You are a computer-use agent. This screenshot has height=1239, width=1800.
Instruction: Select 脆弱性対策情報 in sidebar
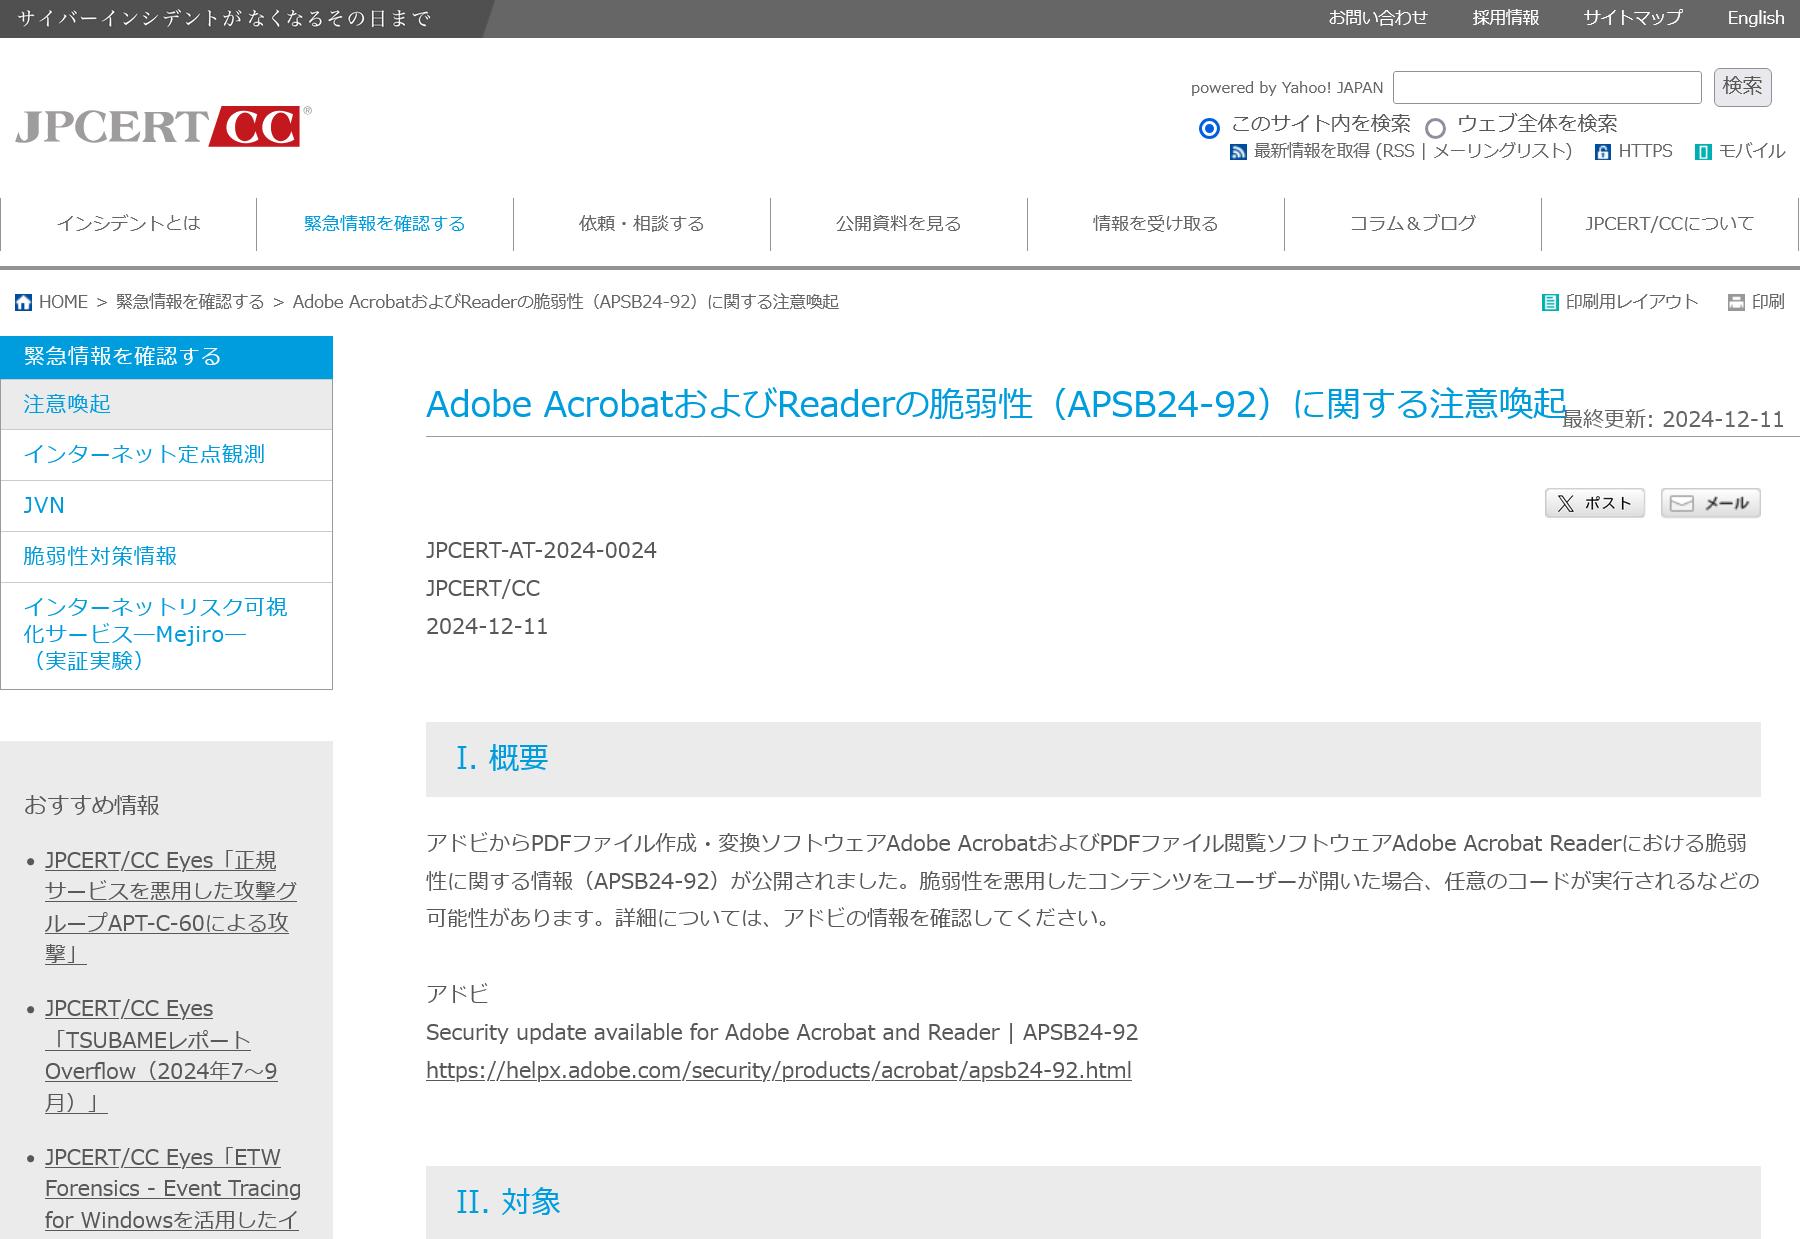pos(166,557)
